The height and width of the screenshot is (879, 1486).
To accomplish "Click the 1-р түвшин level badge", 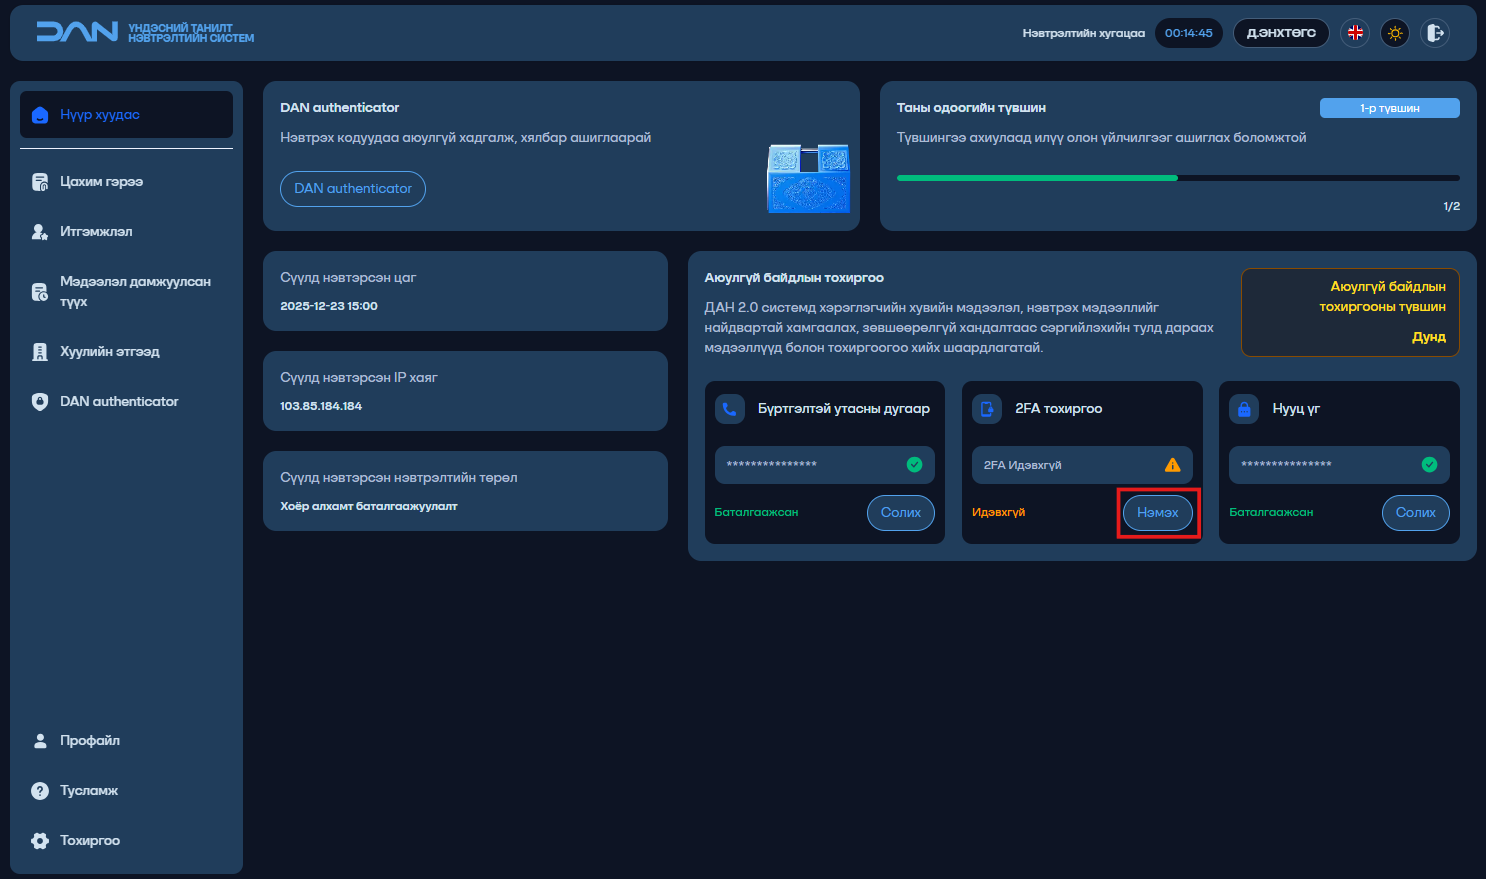I will click(x=1390, y=108).
